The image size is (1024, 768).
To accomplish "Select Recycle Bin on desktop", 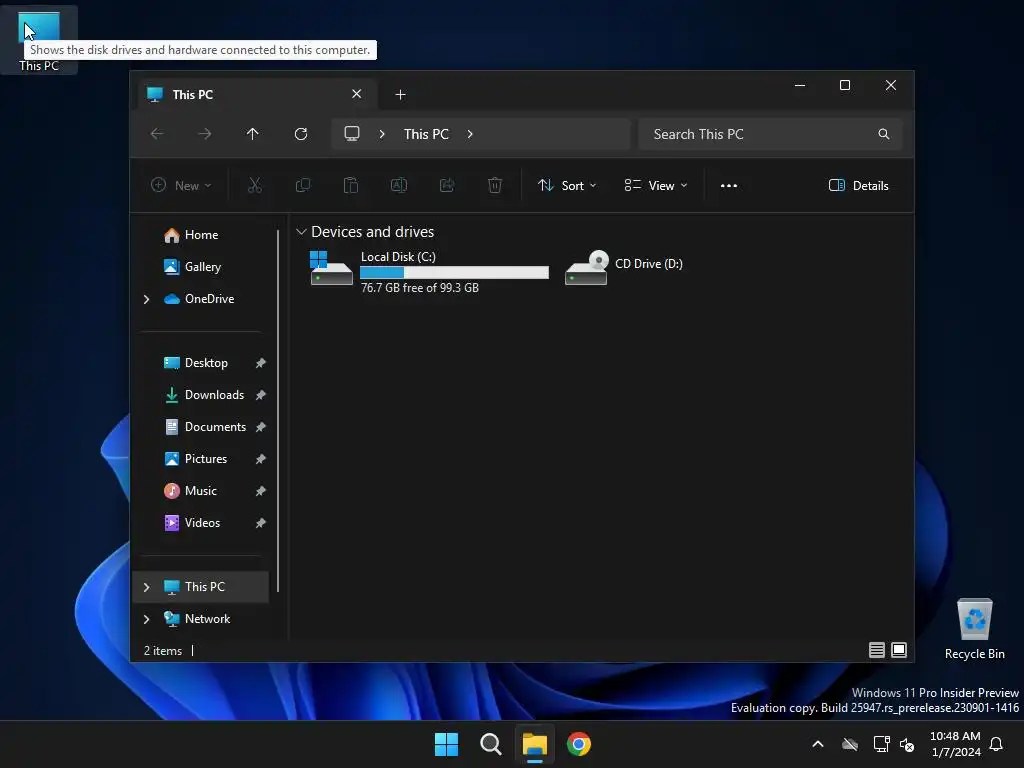I will (x=974, y=628).
